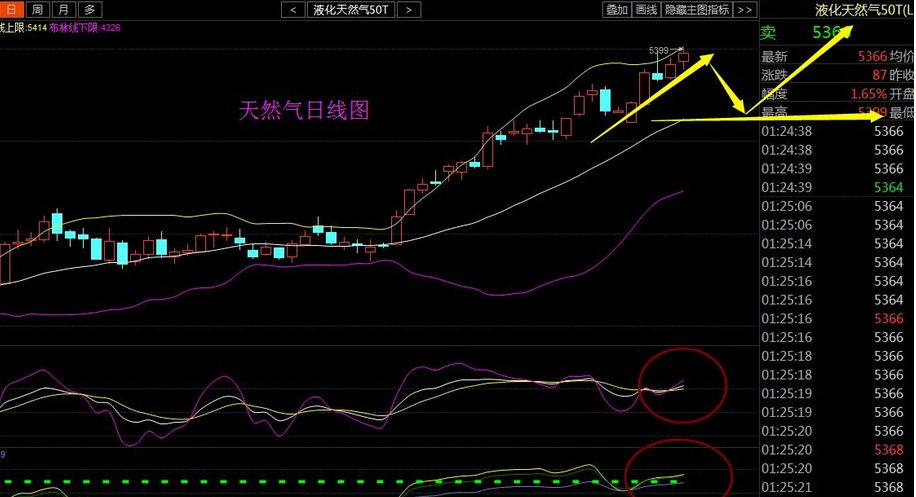The height and width of the screenshot is (497, 916).
Task: Click the 最新 5366 latest price value
Action: point(872,56)
